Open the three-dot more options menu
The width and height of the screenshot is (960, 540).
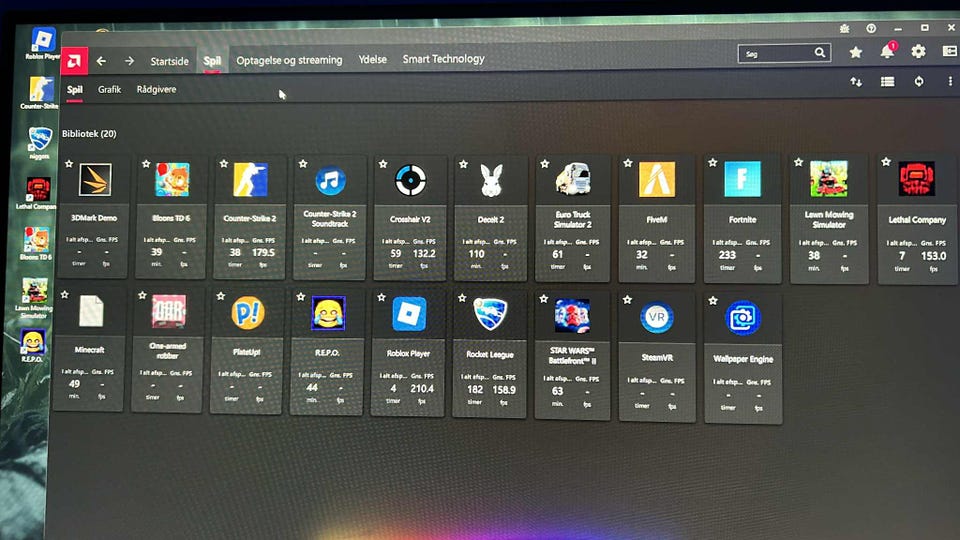coord(950,81)
